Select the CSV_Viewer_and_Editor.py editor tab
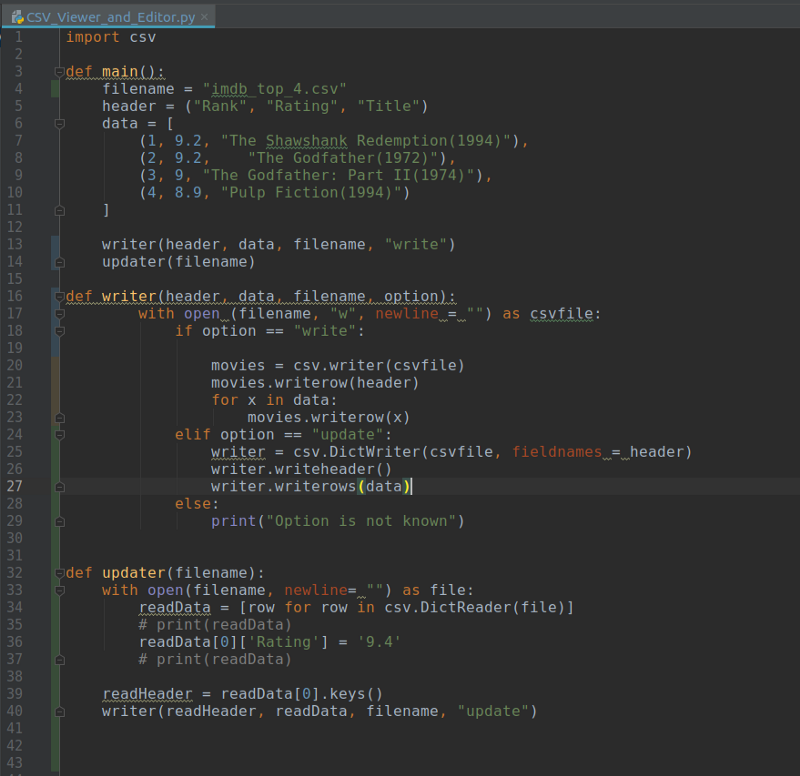The height and width of the screenshot is (776, 800). (x=108, y=17)
